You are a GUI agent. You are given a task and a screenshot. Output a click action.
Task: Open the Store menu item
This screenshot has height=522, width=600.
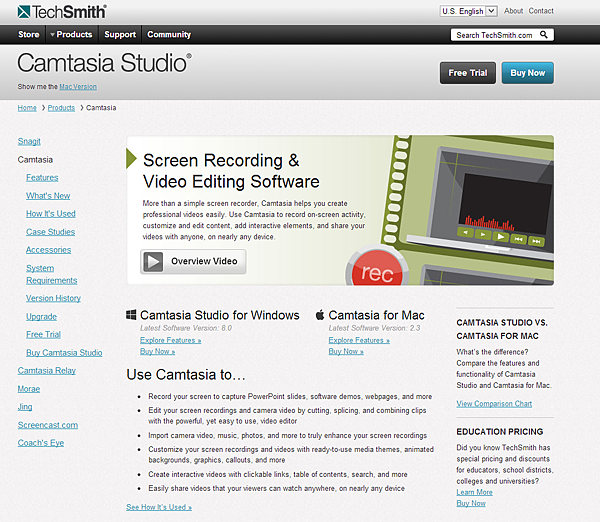(29, 34)
